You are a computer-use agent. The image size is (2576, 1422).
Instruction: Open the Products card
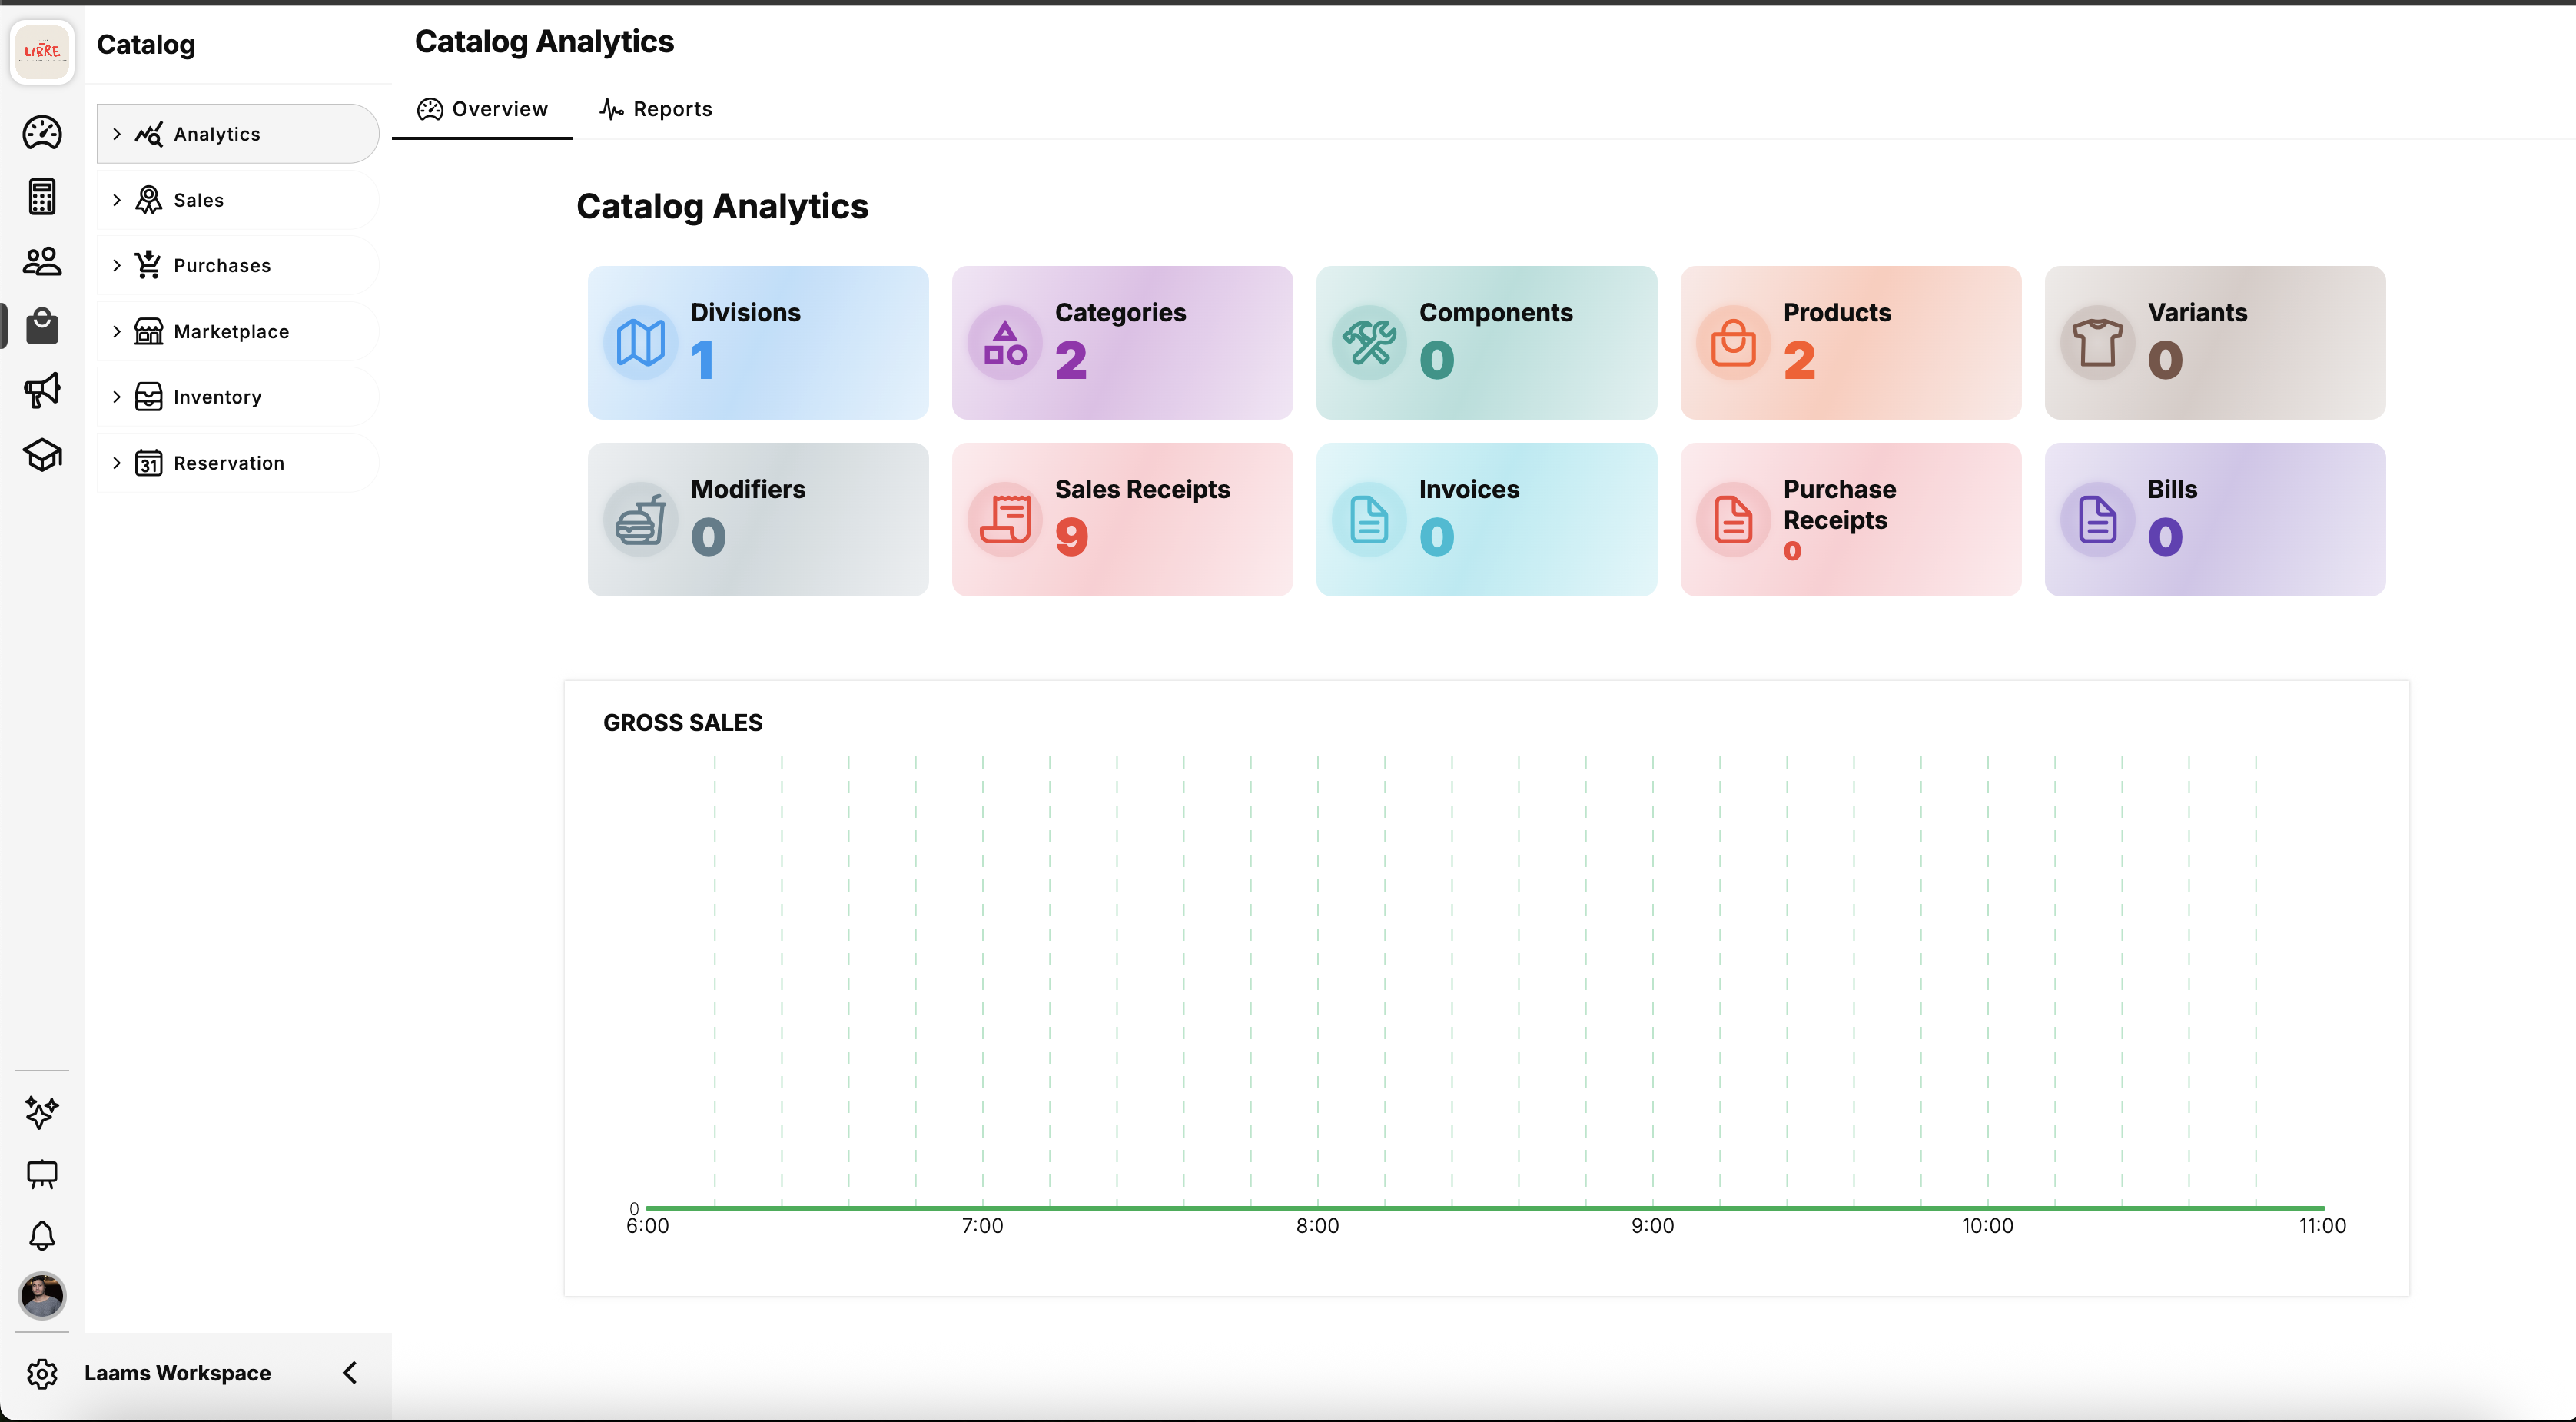[x=1850, y=342]
